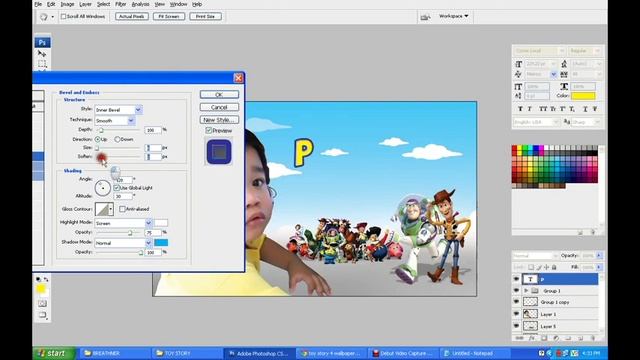Click the lock transparent pixels icon
The height and width of the screenshot is (360, 640).
click(531, 267)
